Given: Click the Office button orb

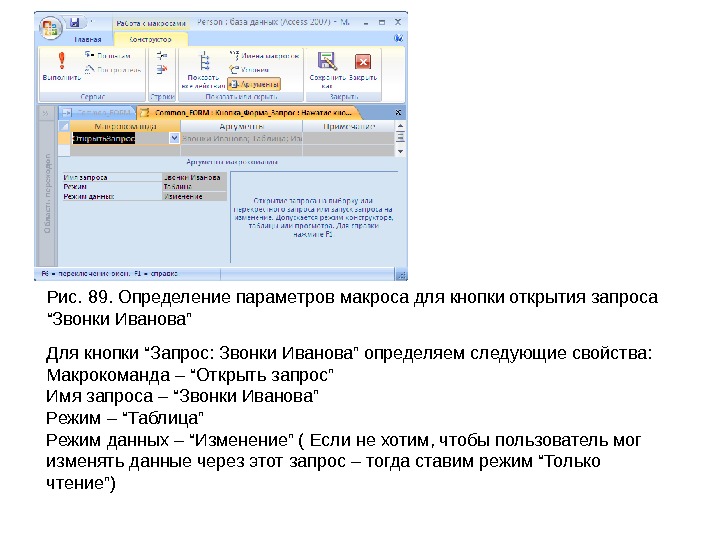Looking at the screenshot, I should (x=50, y=28).
